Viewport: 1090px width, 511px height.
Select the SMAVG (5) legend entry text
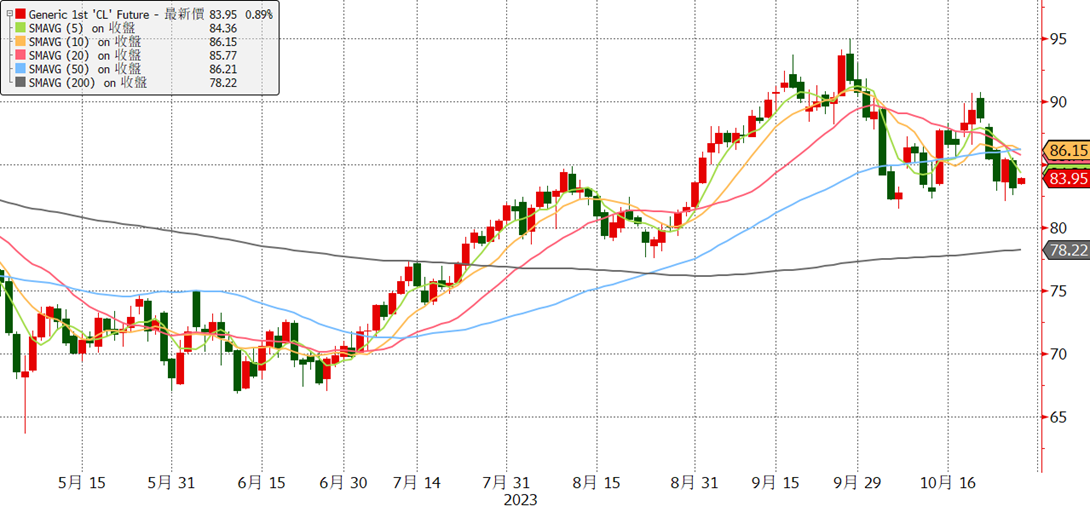83,27
